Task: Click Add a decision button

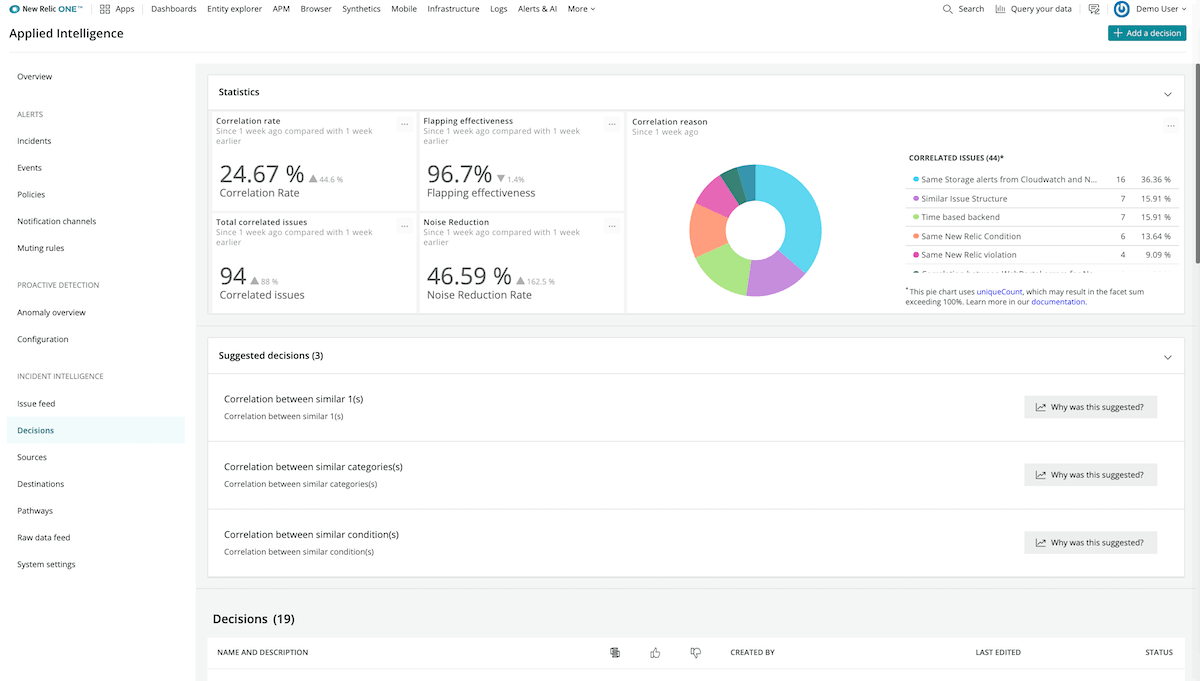Action: (x=1147, y=33)
